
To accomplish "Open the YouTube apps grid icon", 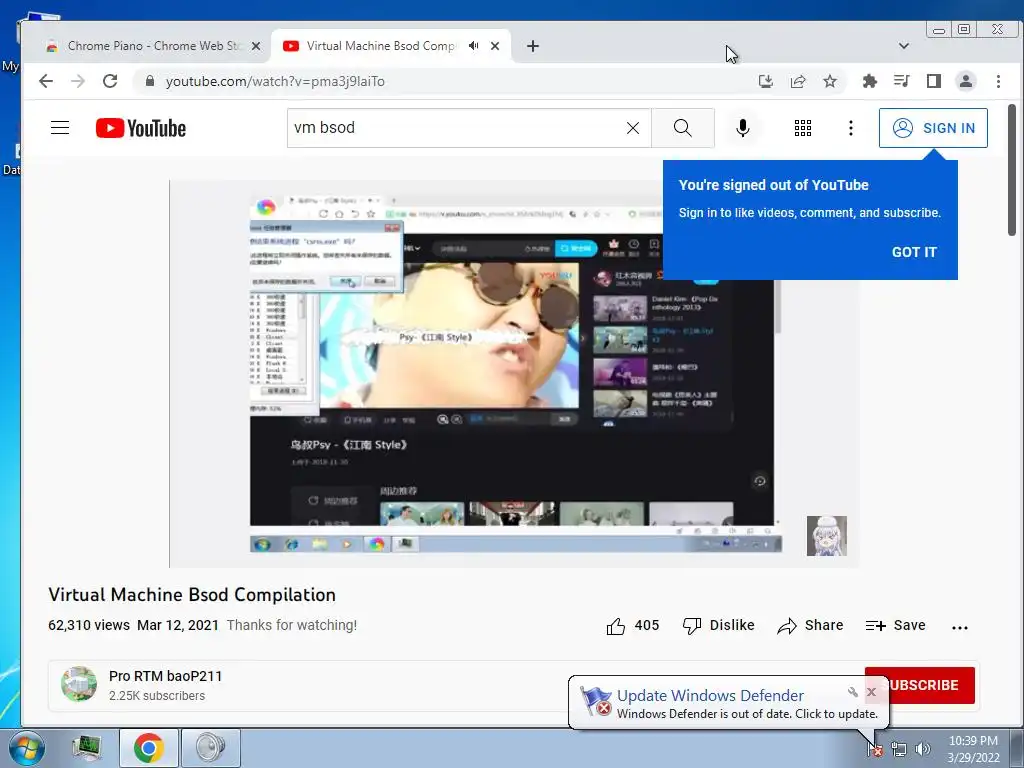I will [x=803, y=128].
